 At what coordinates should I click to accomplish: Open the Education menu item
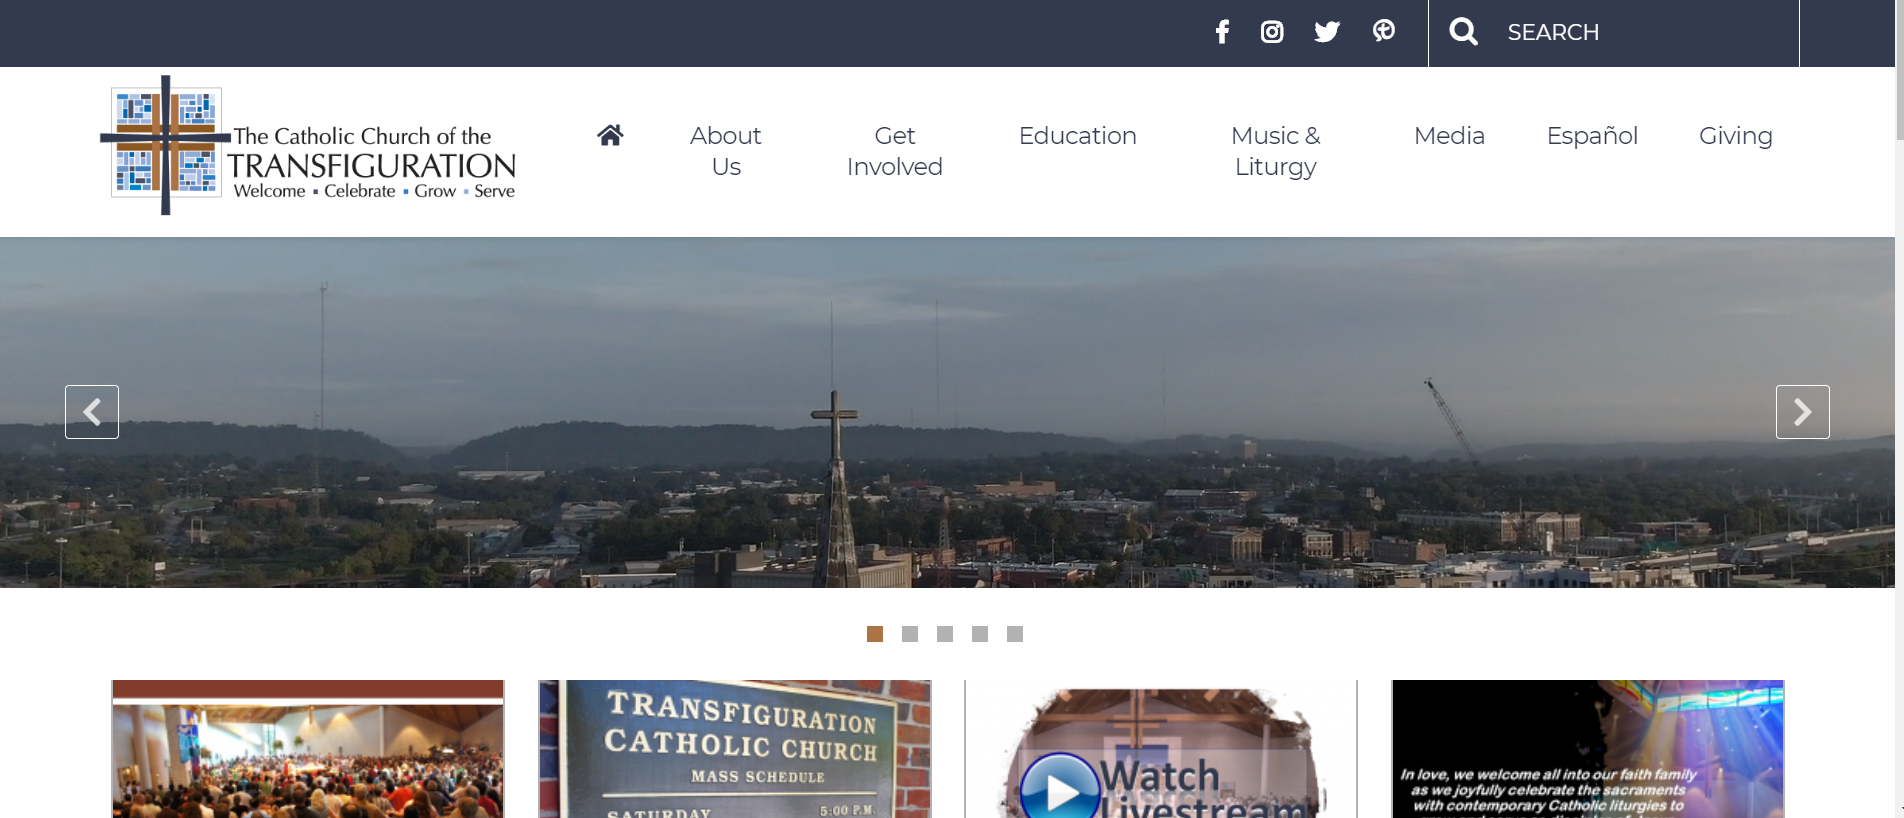1077,136
